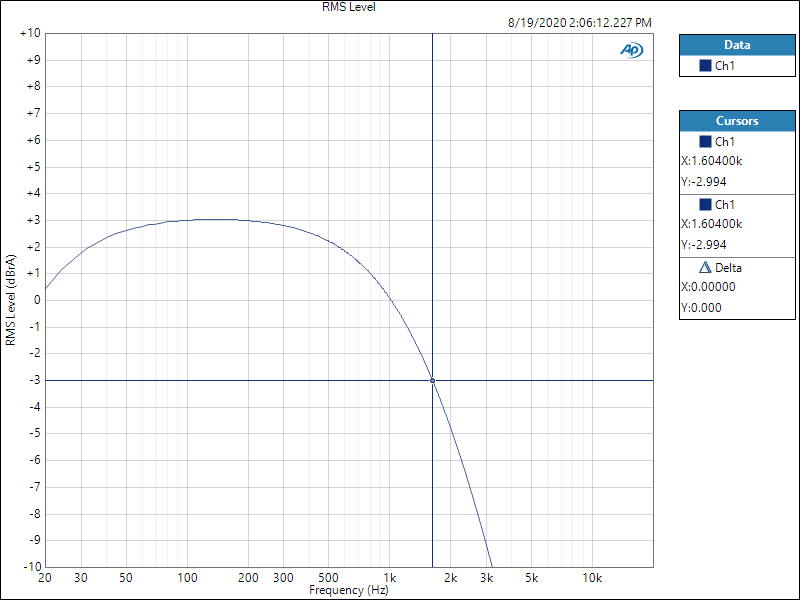Click the Cursors panel header
Screen dimensions: 800x600
737,121
